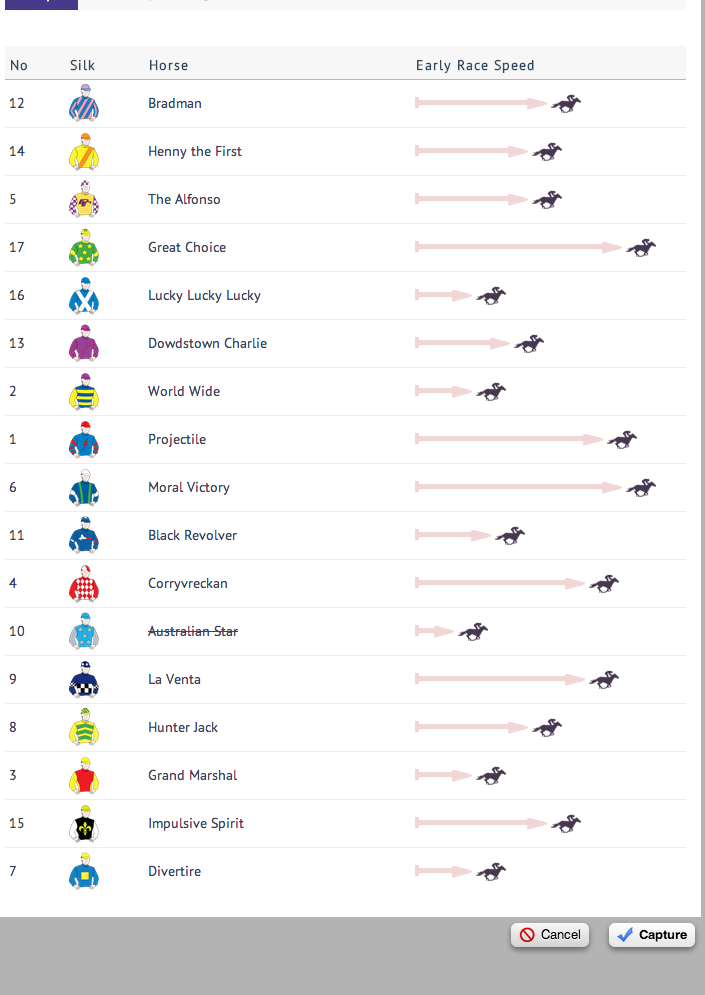
Task: Select the struck-through Australian Star entry
Action: click(x=193, y=631)
